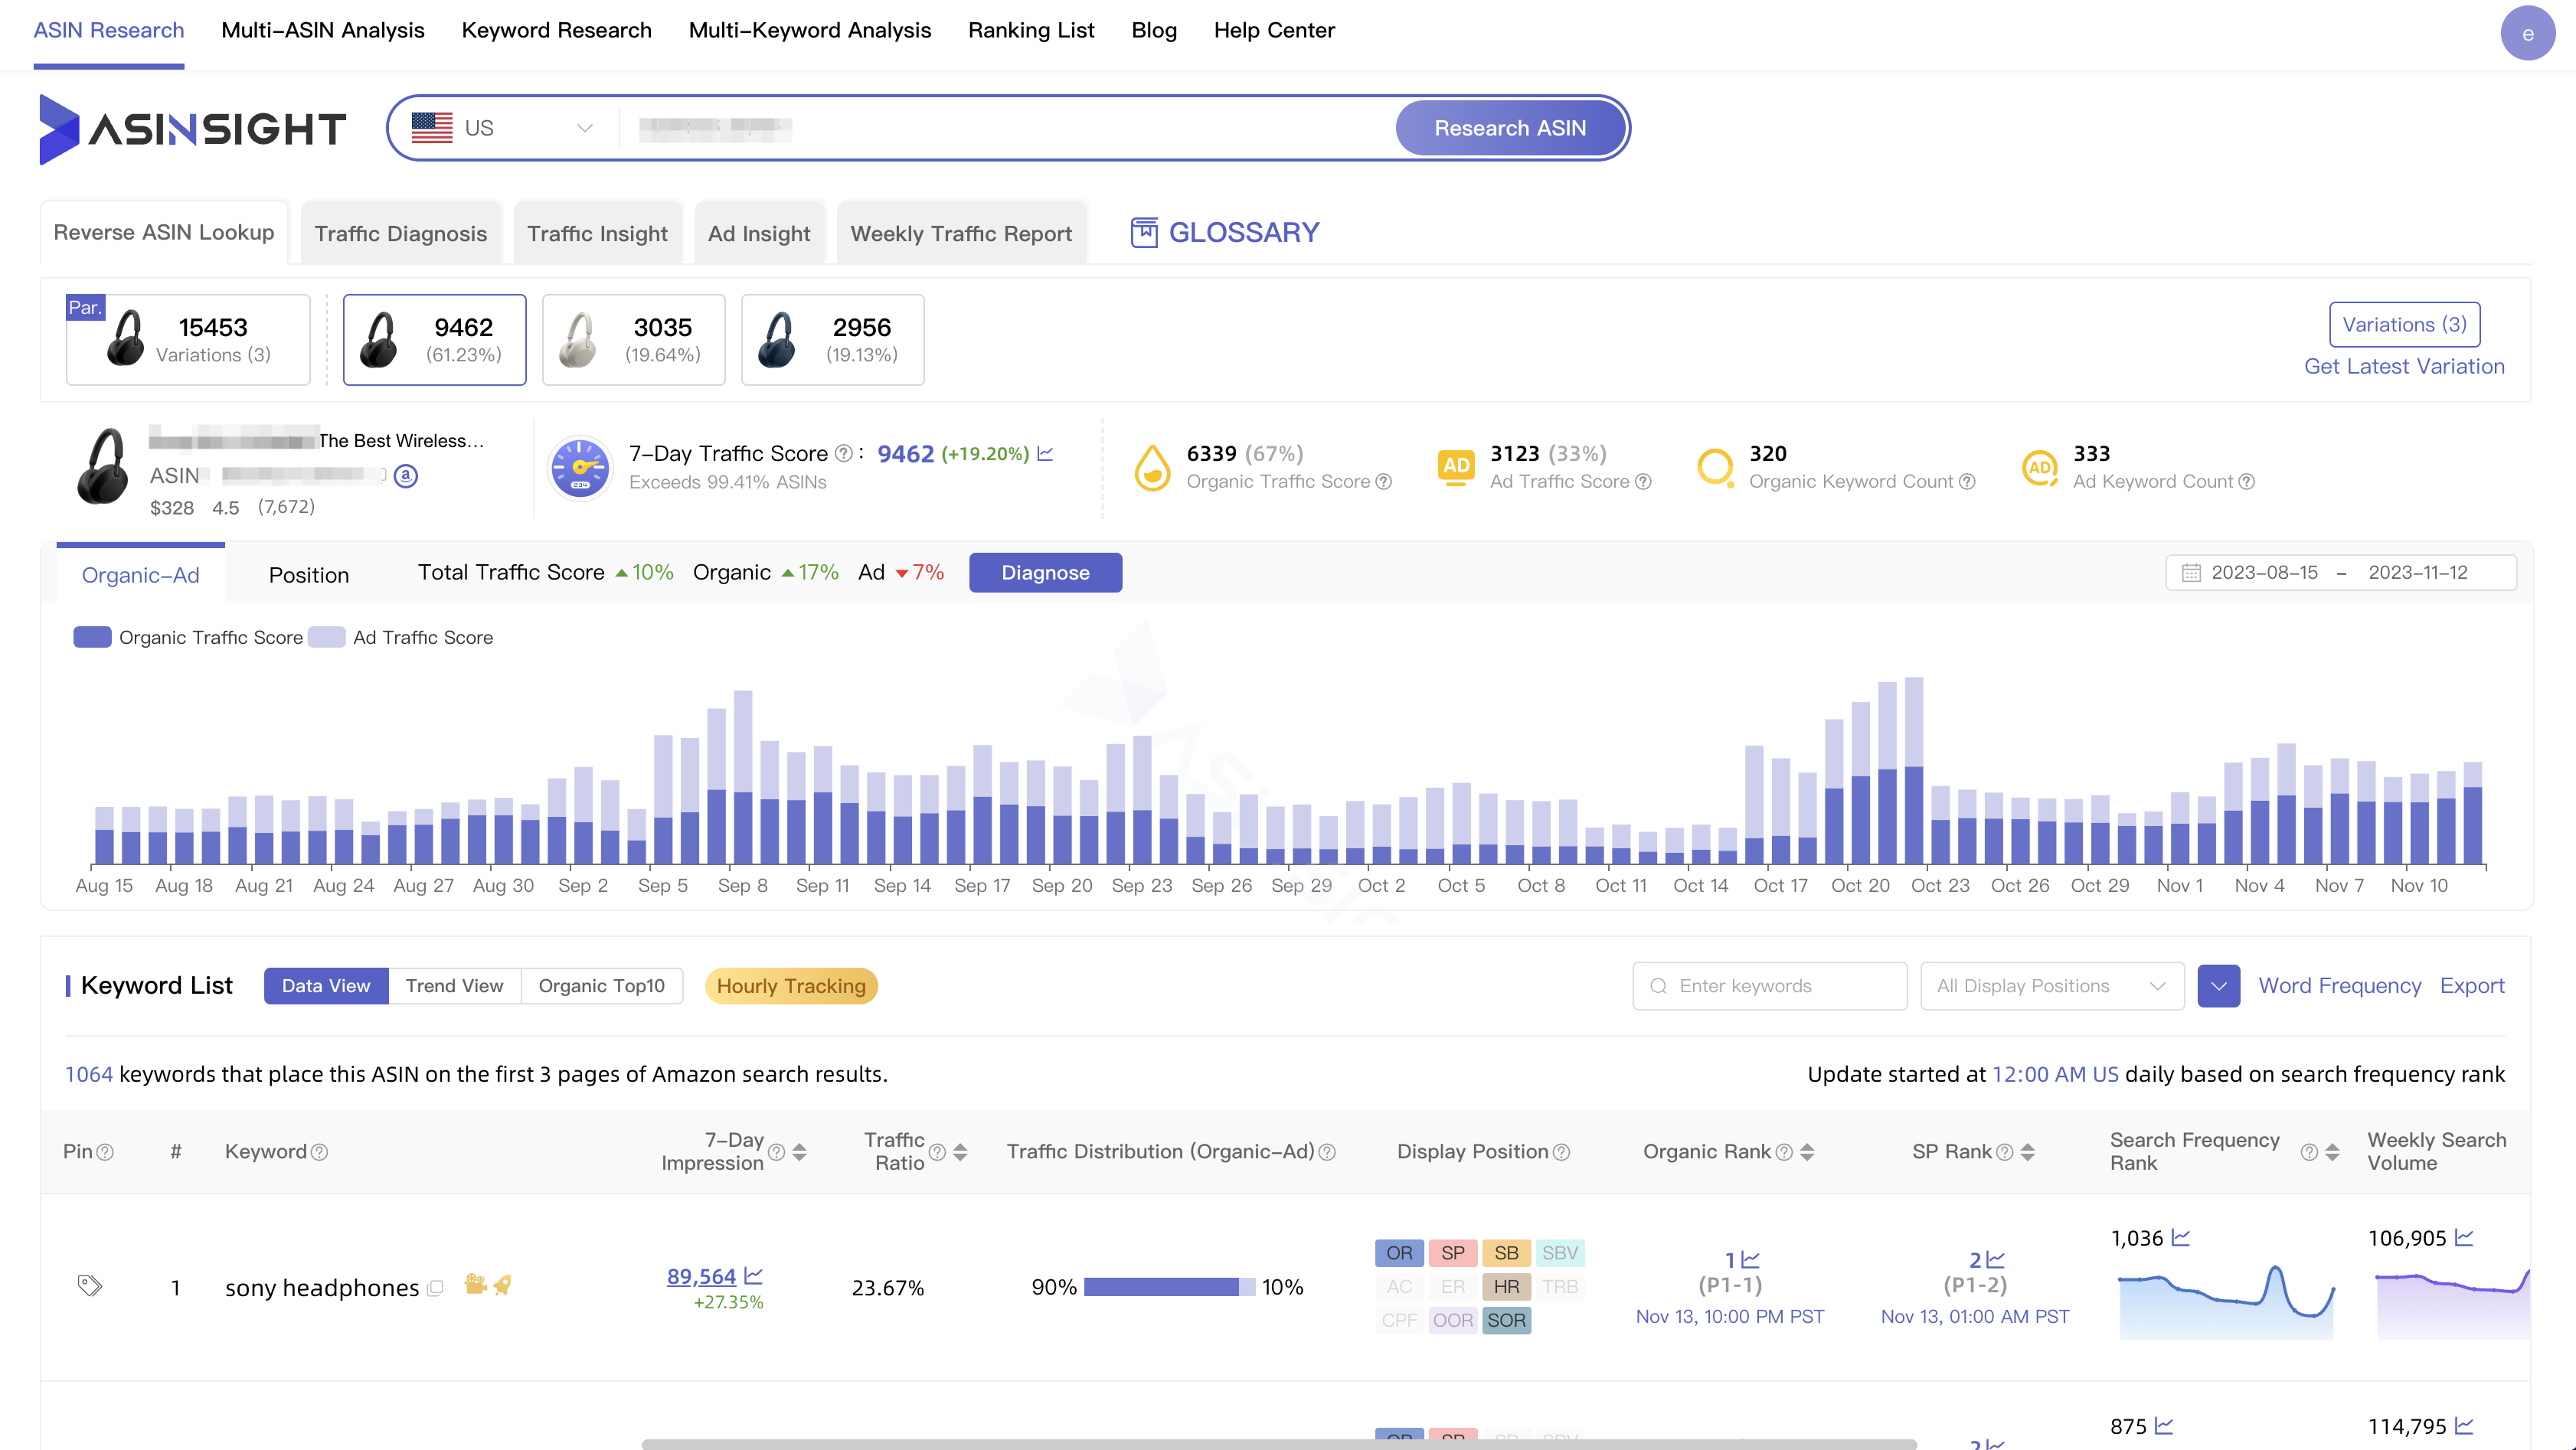Click the Enter keywords search field
Viewport: 2576px width, 1450px height.
pyautogui.click(x=1770, y=986)
